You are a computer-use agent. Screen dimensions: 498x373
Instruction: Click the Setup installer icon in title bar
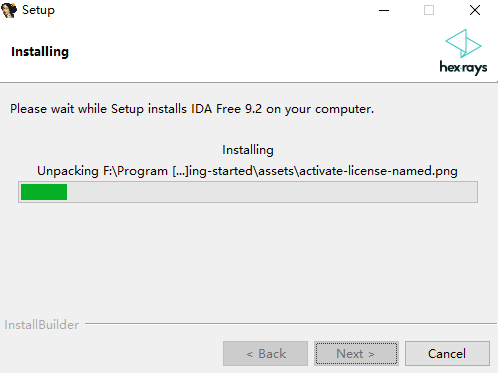9,10
